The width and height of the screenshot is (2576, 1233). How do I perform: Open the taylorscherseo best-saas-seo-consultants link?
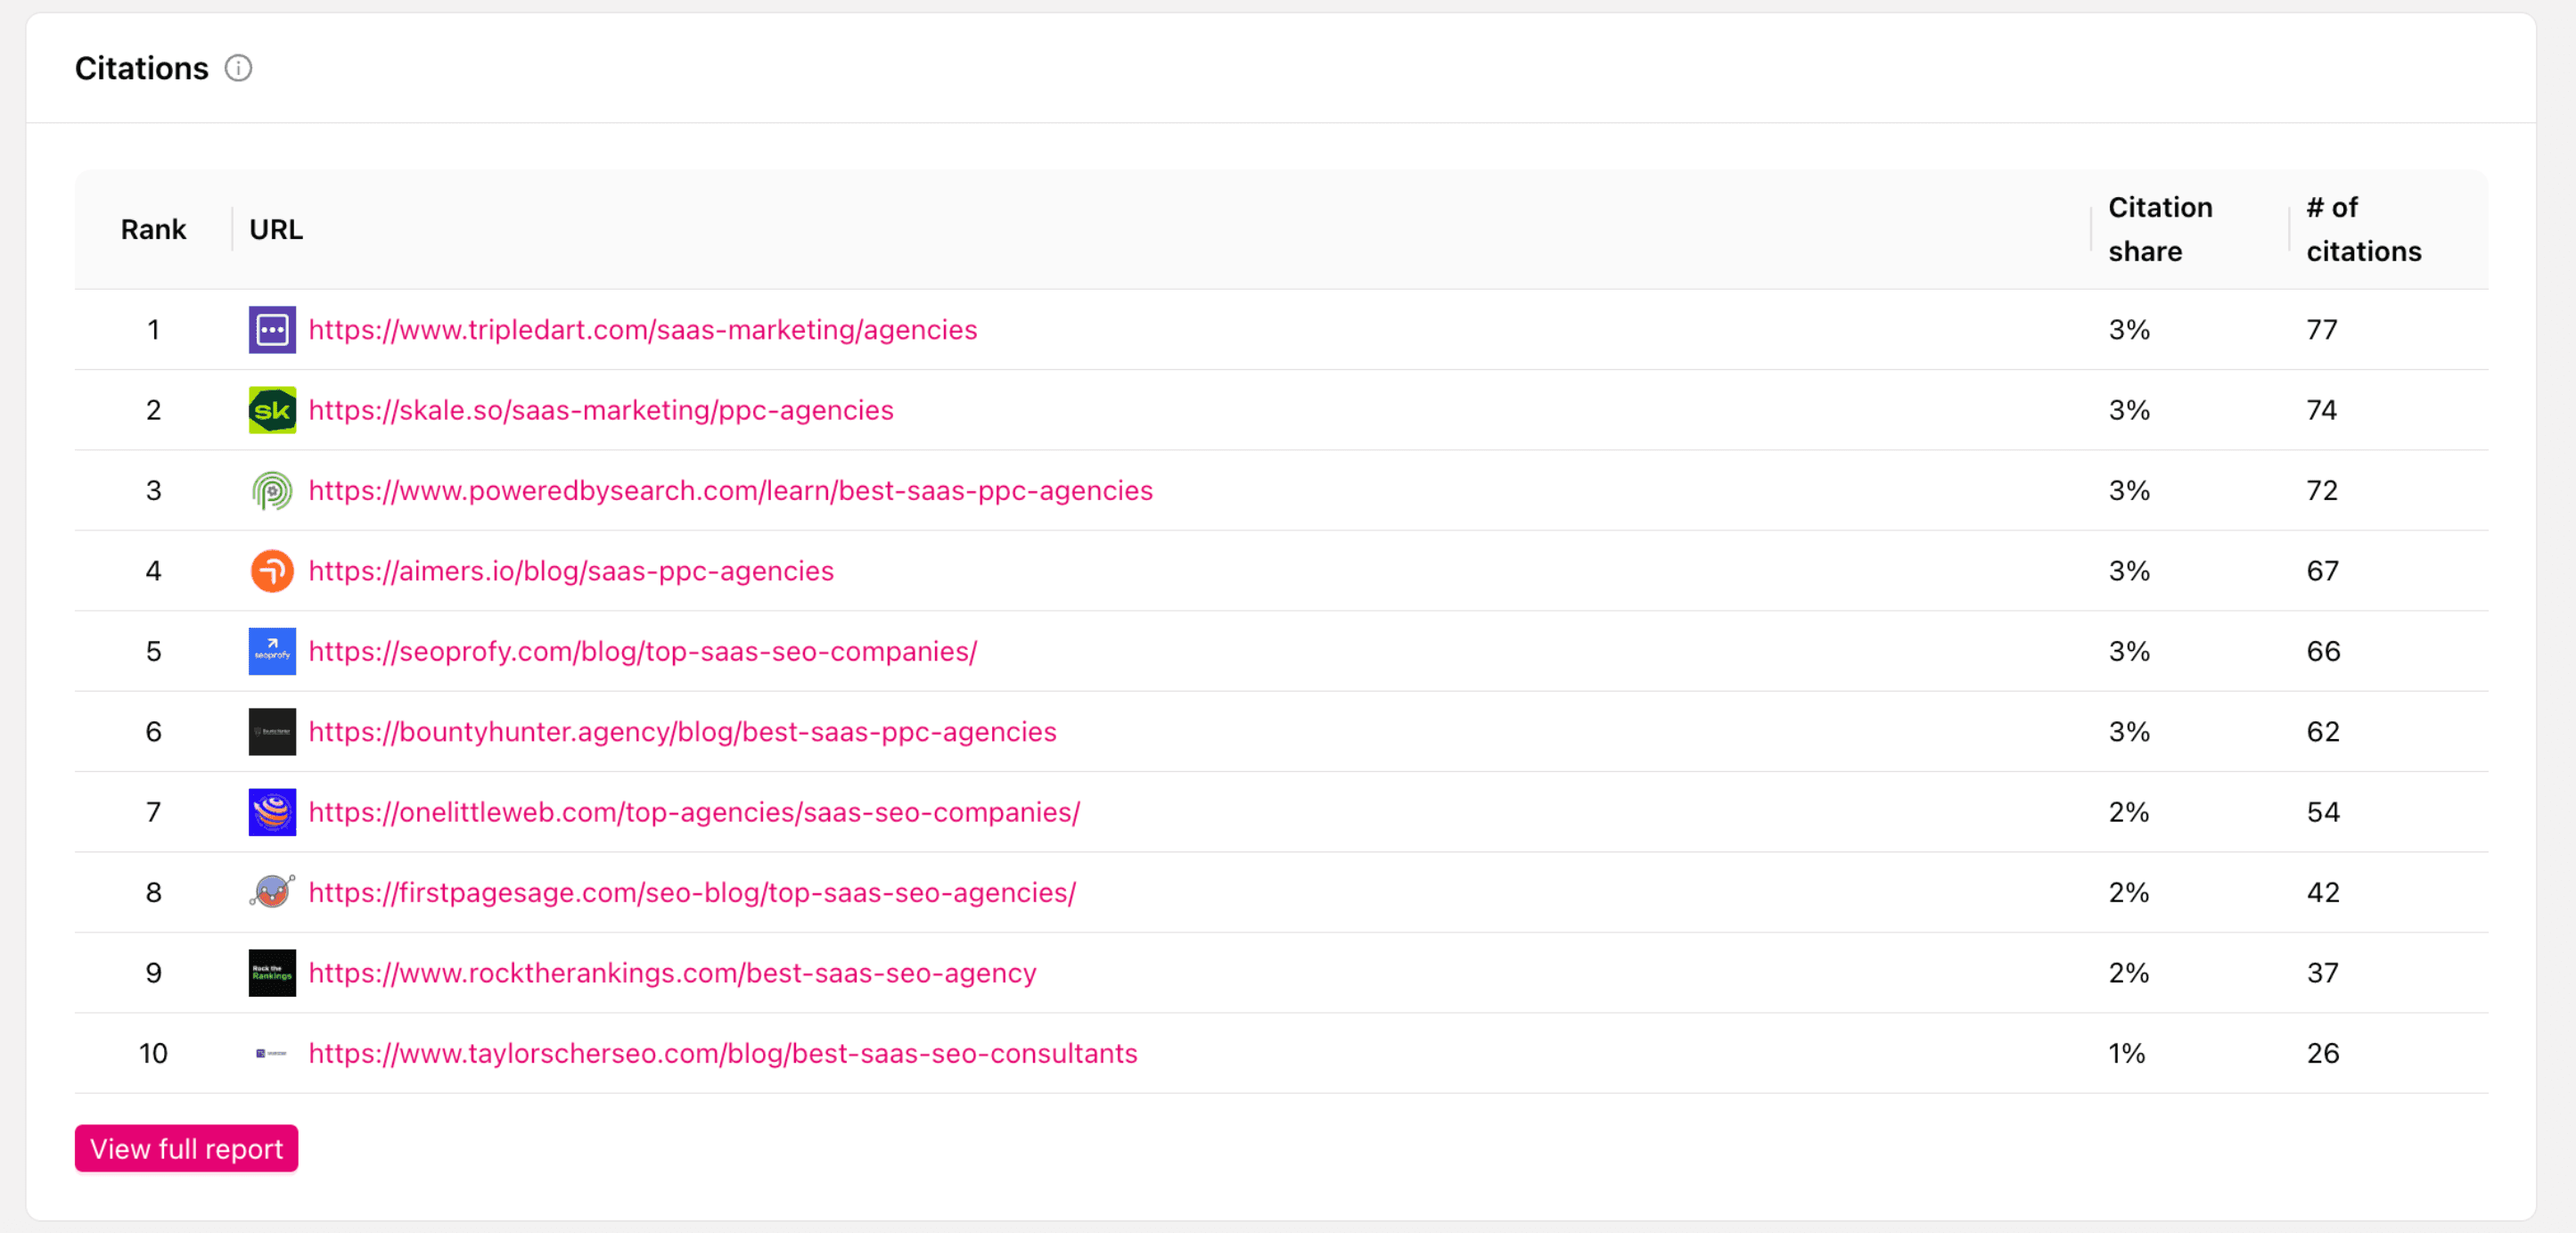[722, 1053]
